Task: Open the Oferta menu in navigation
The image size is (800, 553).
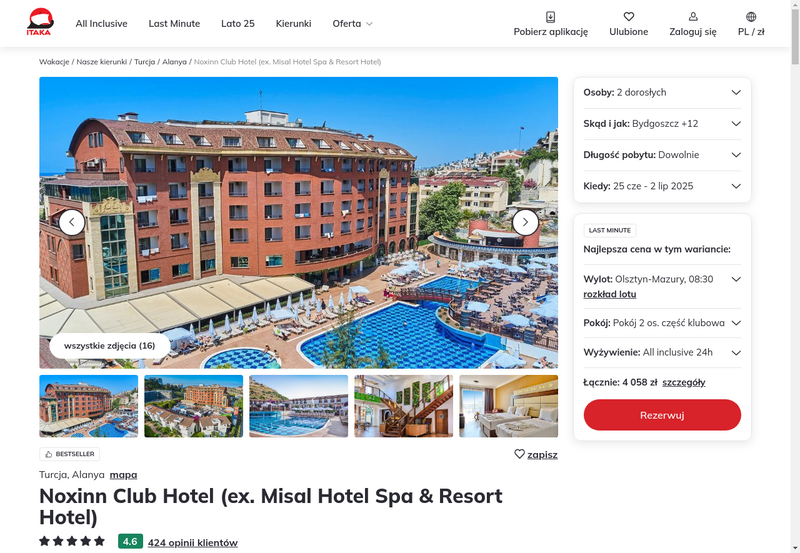Action: click(x=353, y=23)
